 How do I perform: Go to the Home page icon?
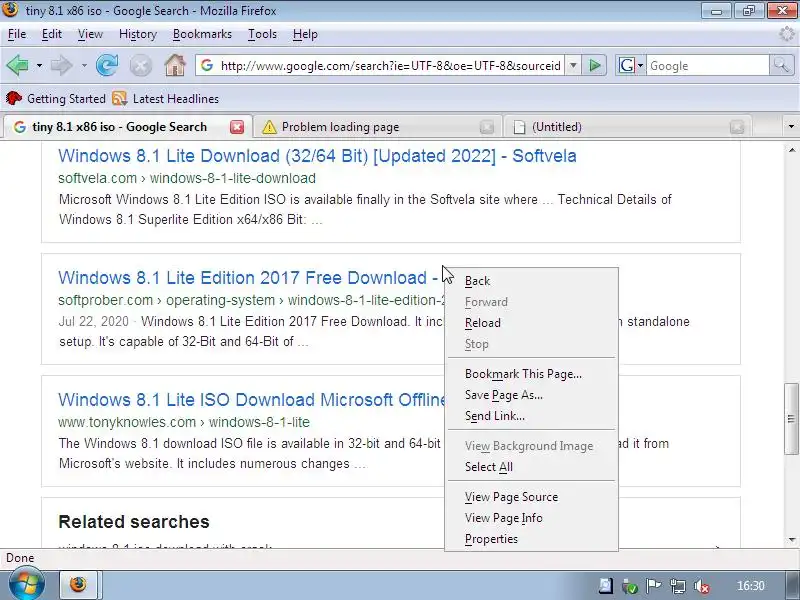click(175, 65)
